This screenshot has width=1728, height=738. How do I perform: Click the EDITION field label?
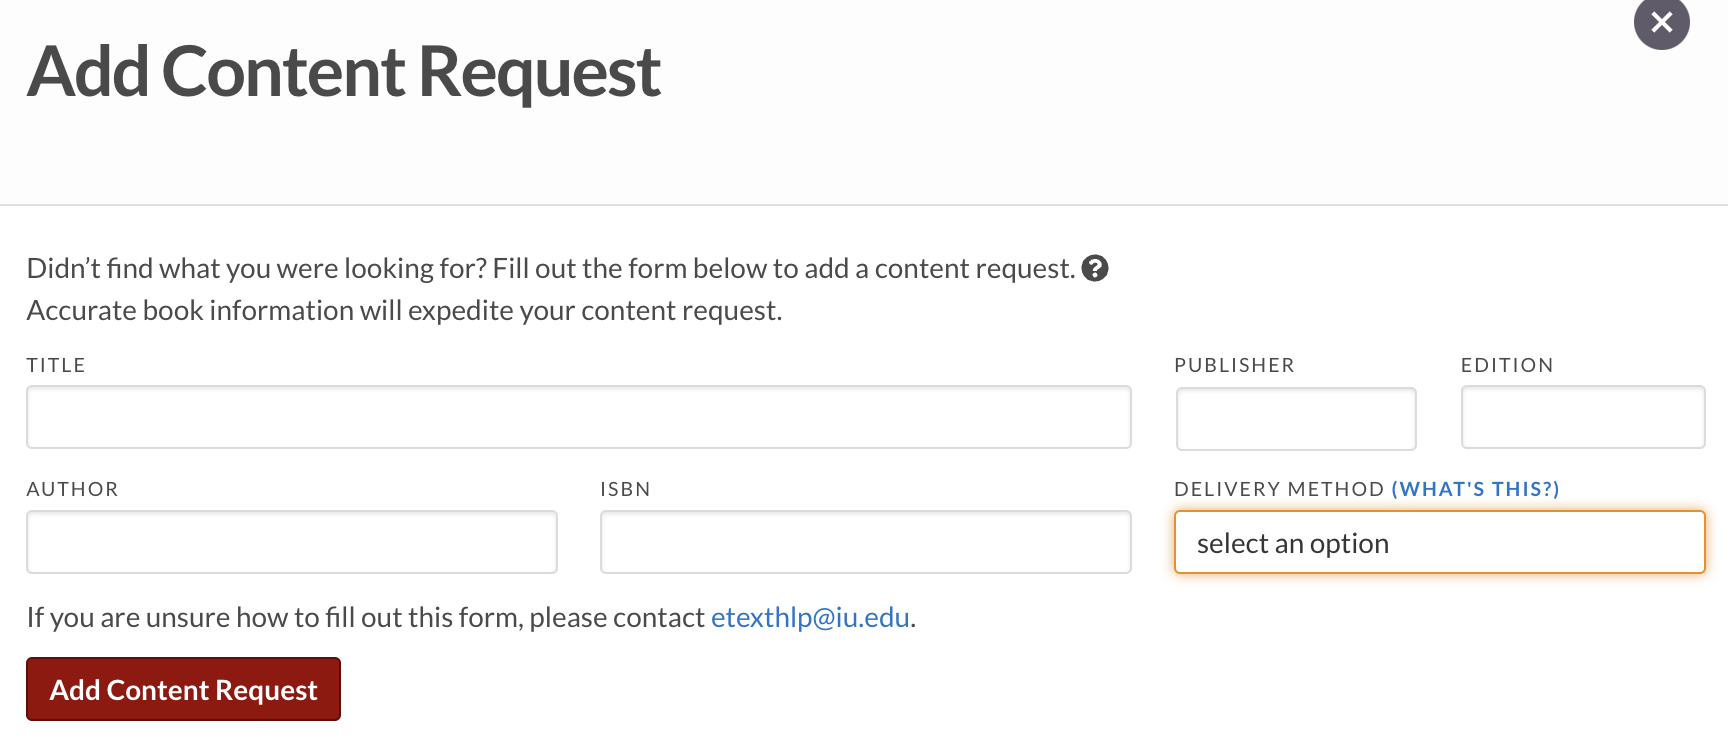coord(1507,365)
